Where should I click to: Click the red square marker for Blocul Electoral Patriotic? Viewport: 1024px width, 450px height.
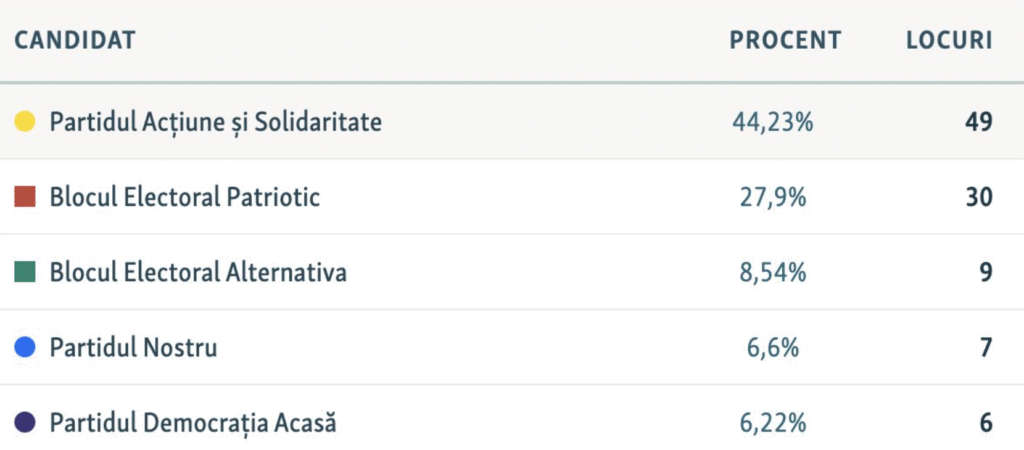click(x=26, y=197)
